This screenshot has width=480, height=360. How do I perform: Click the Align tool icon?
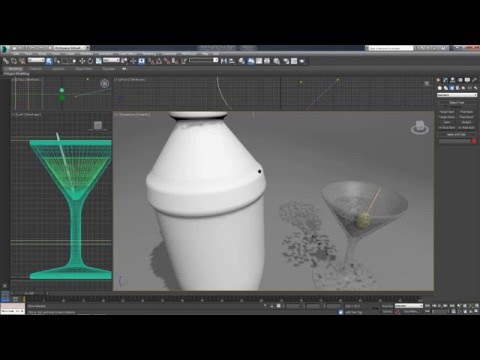(232, 61)
